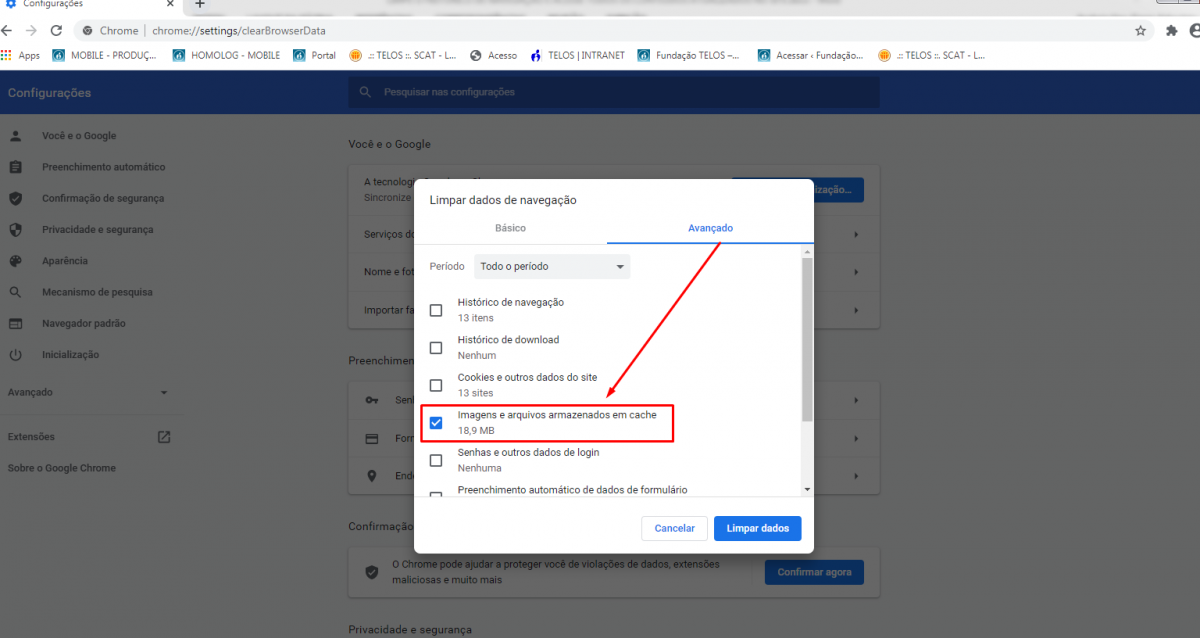Click the search magnifier in settings search
1200x638 pixels.
366,92
